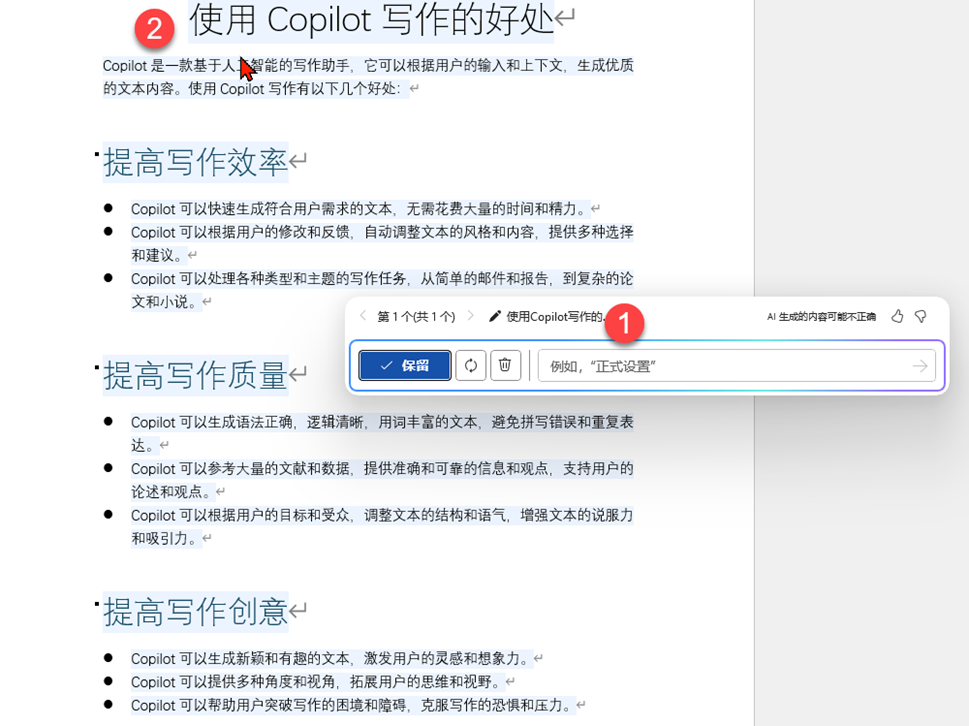Click the 保留 button to keep the draft
This screenshot has height=726, width=969.
pos(405,366)
